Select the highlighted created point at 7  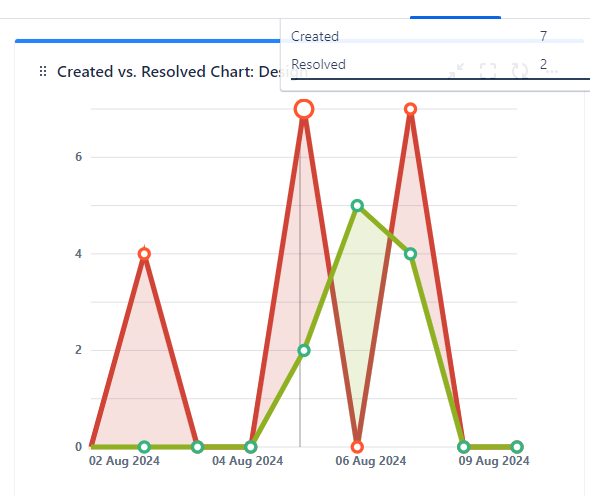click(x=304, y=109)
